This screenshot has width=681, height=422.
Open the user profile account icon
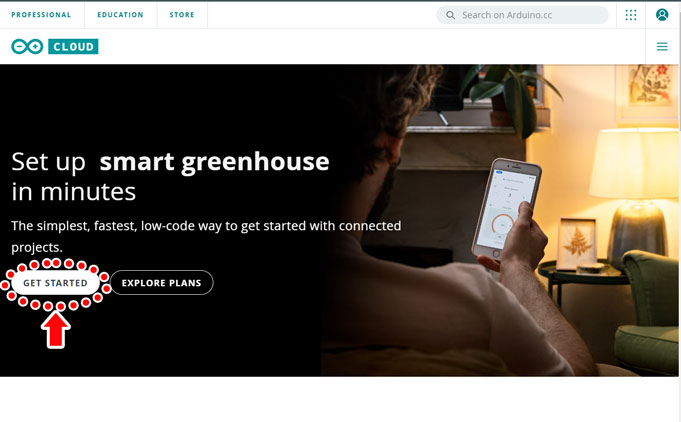coord(662,15)
